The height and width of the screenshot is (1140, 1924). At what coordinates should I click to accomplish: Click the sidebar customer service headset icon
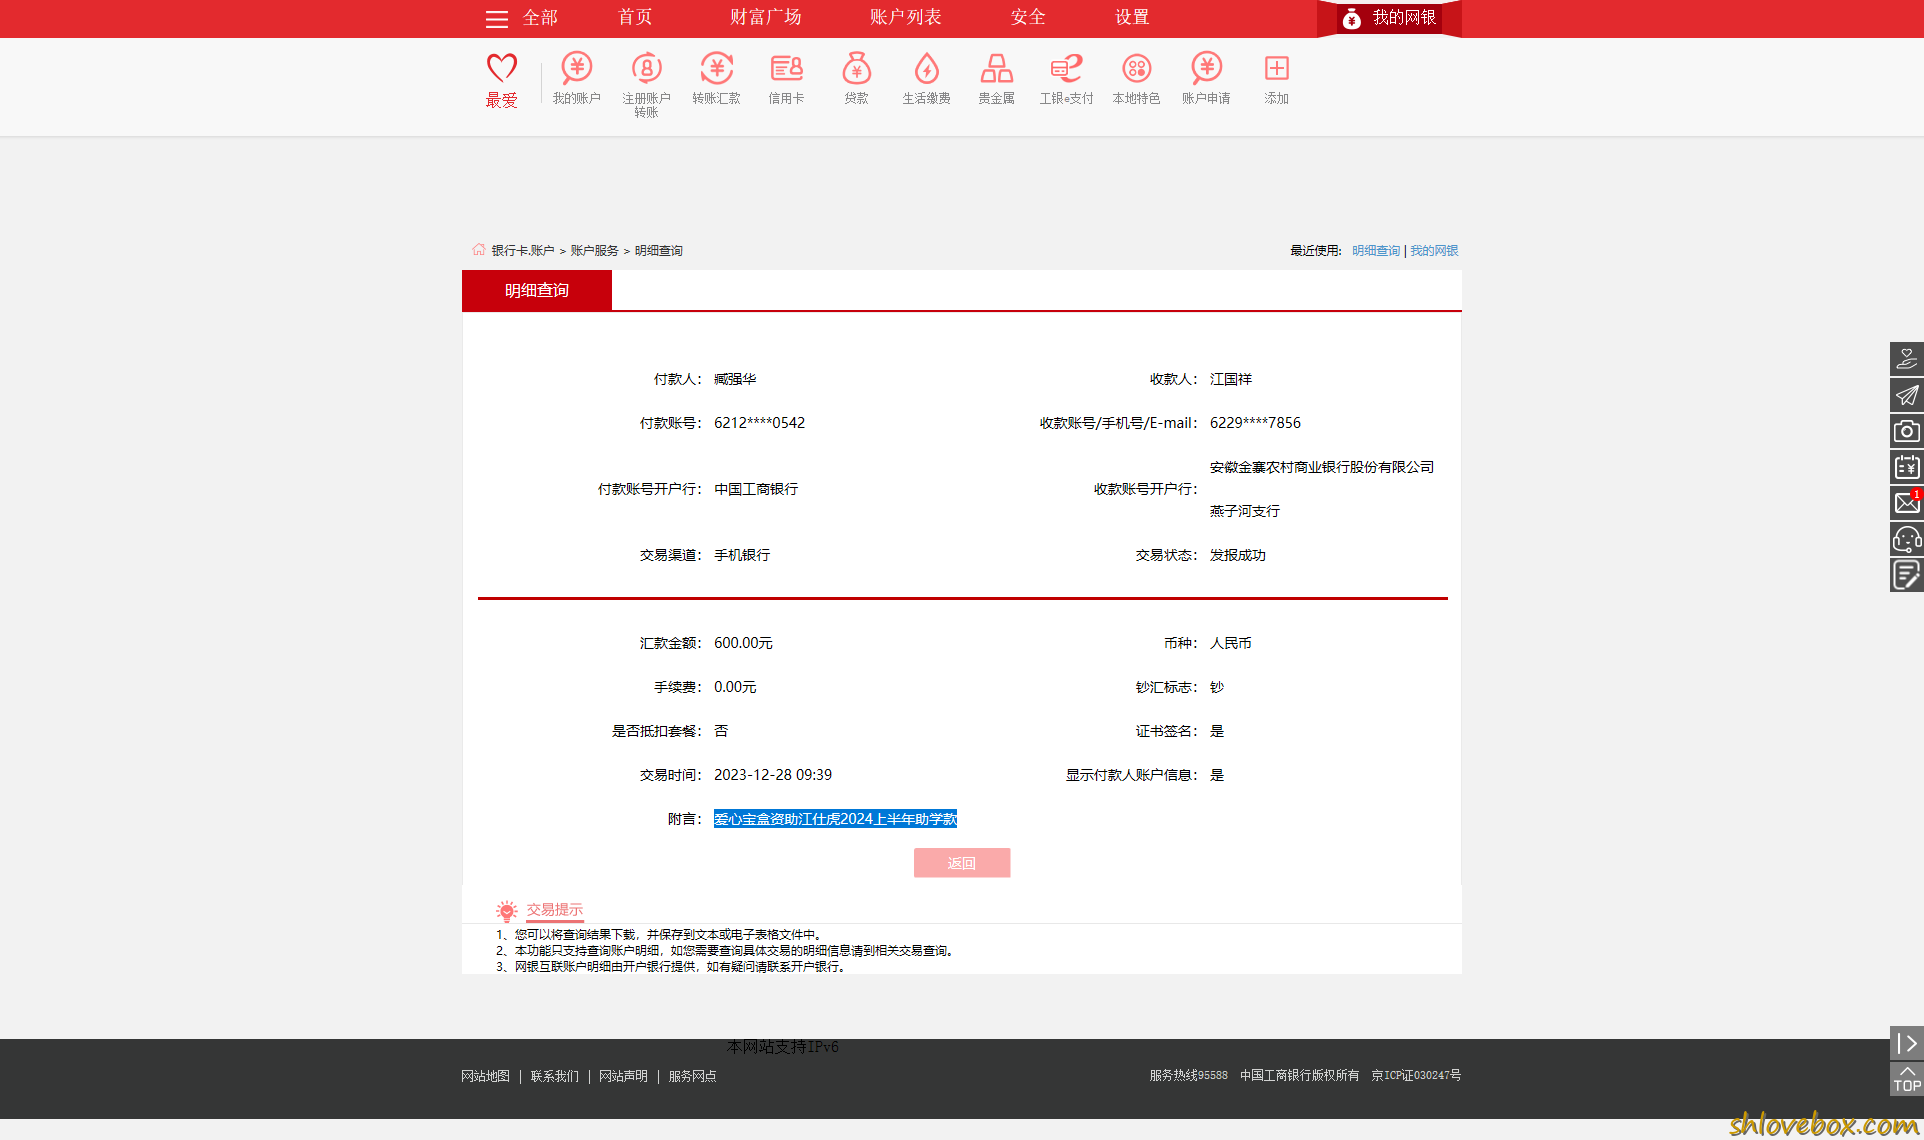(x=1906, y=539)
